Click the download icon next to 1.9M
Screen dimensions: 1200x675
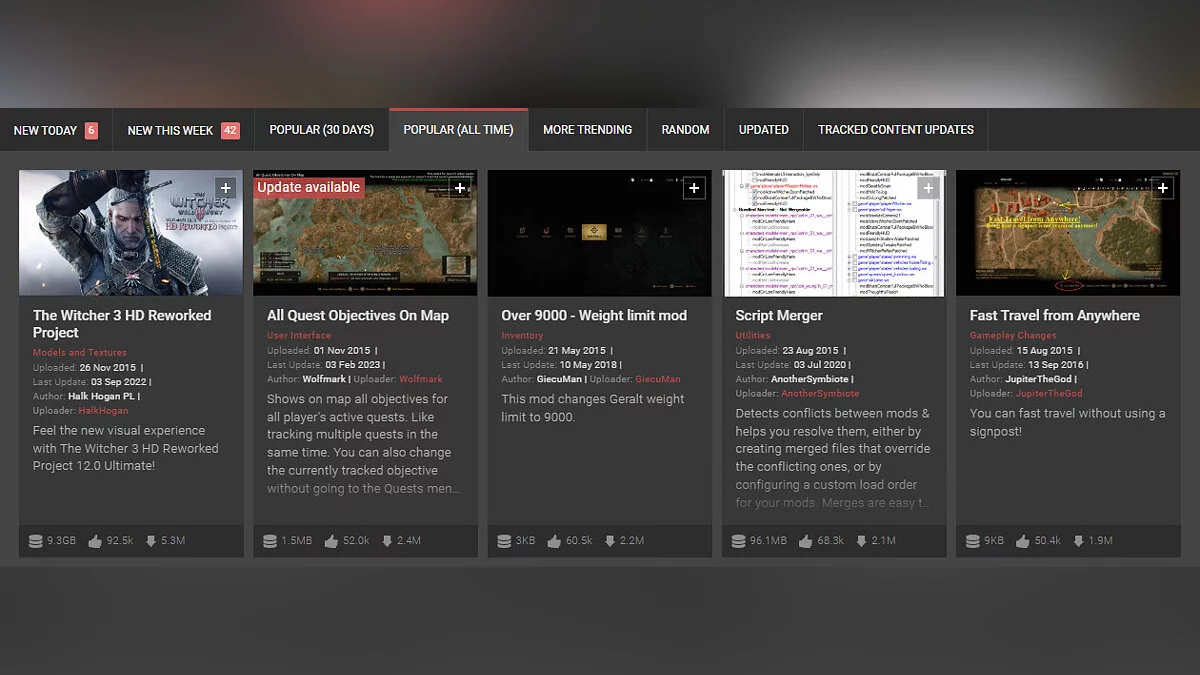(1077, 541)
